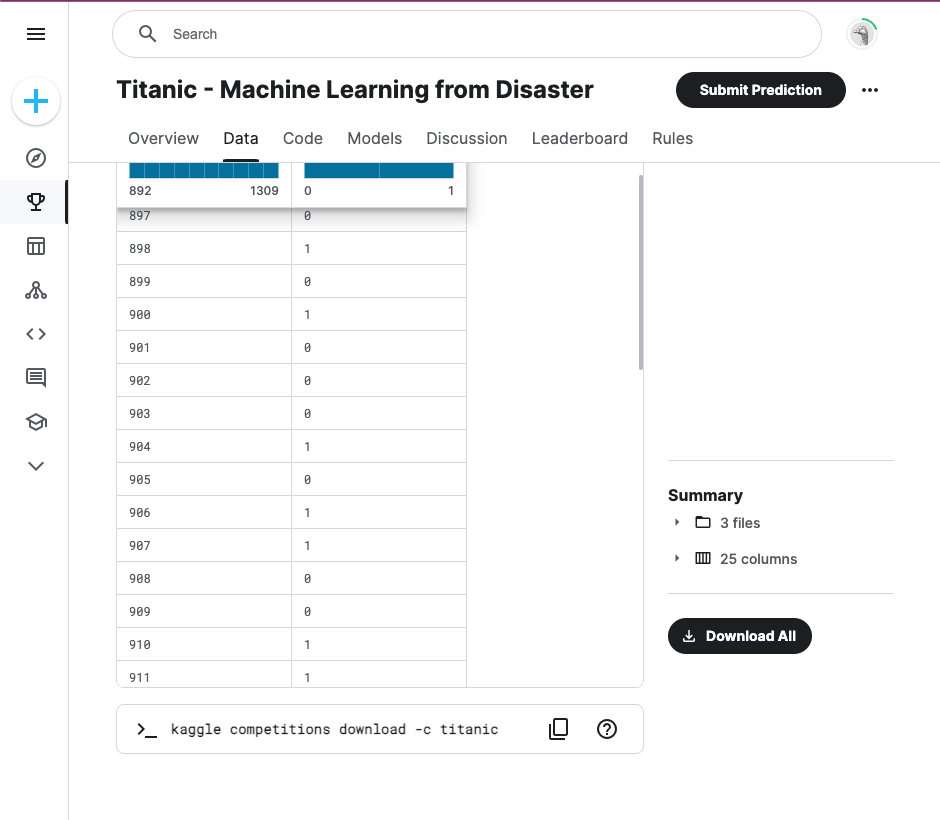Open the user profile avatar

pyautogui.click(x=862, y=34)
